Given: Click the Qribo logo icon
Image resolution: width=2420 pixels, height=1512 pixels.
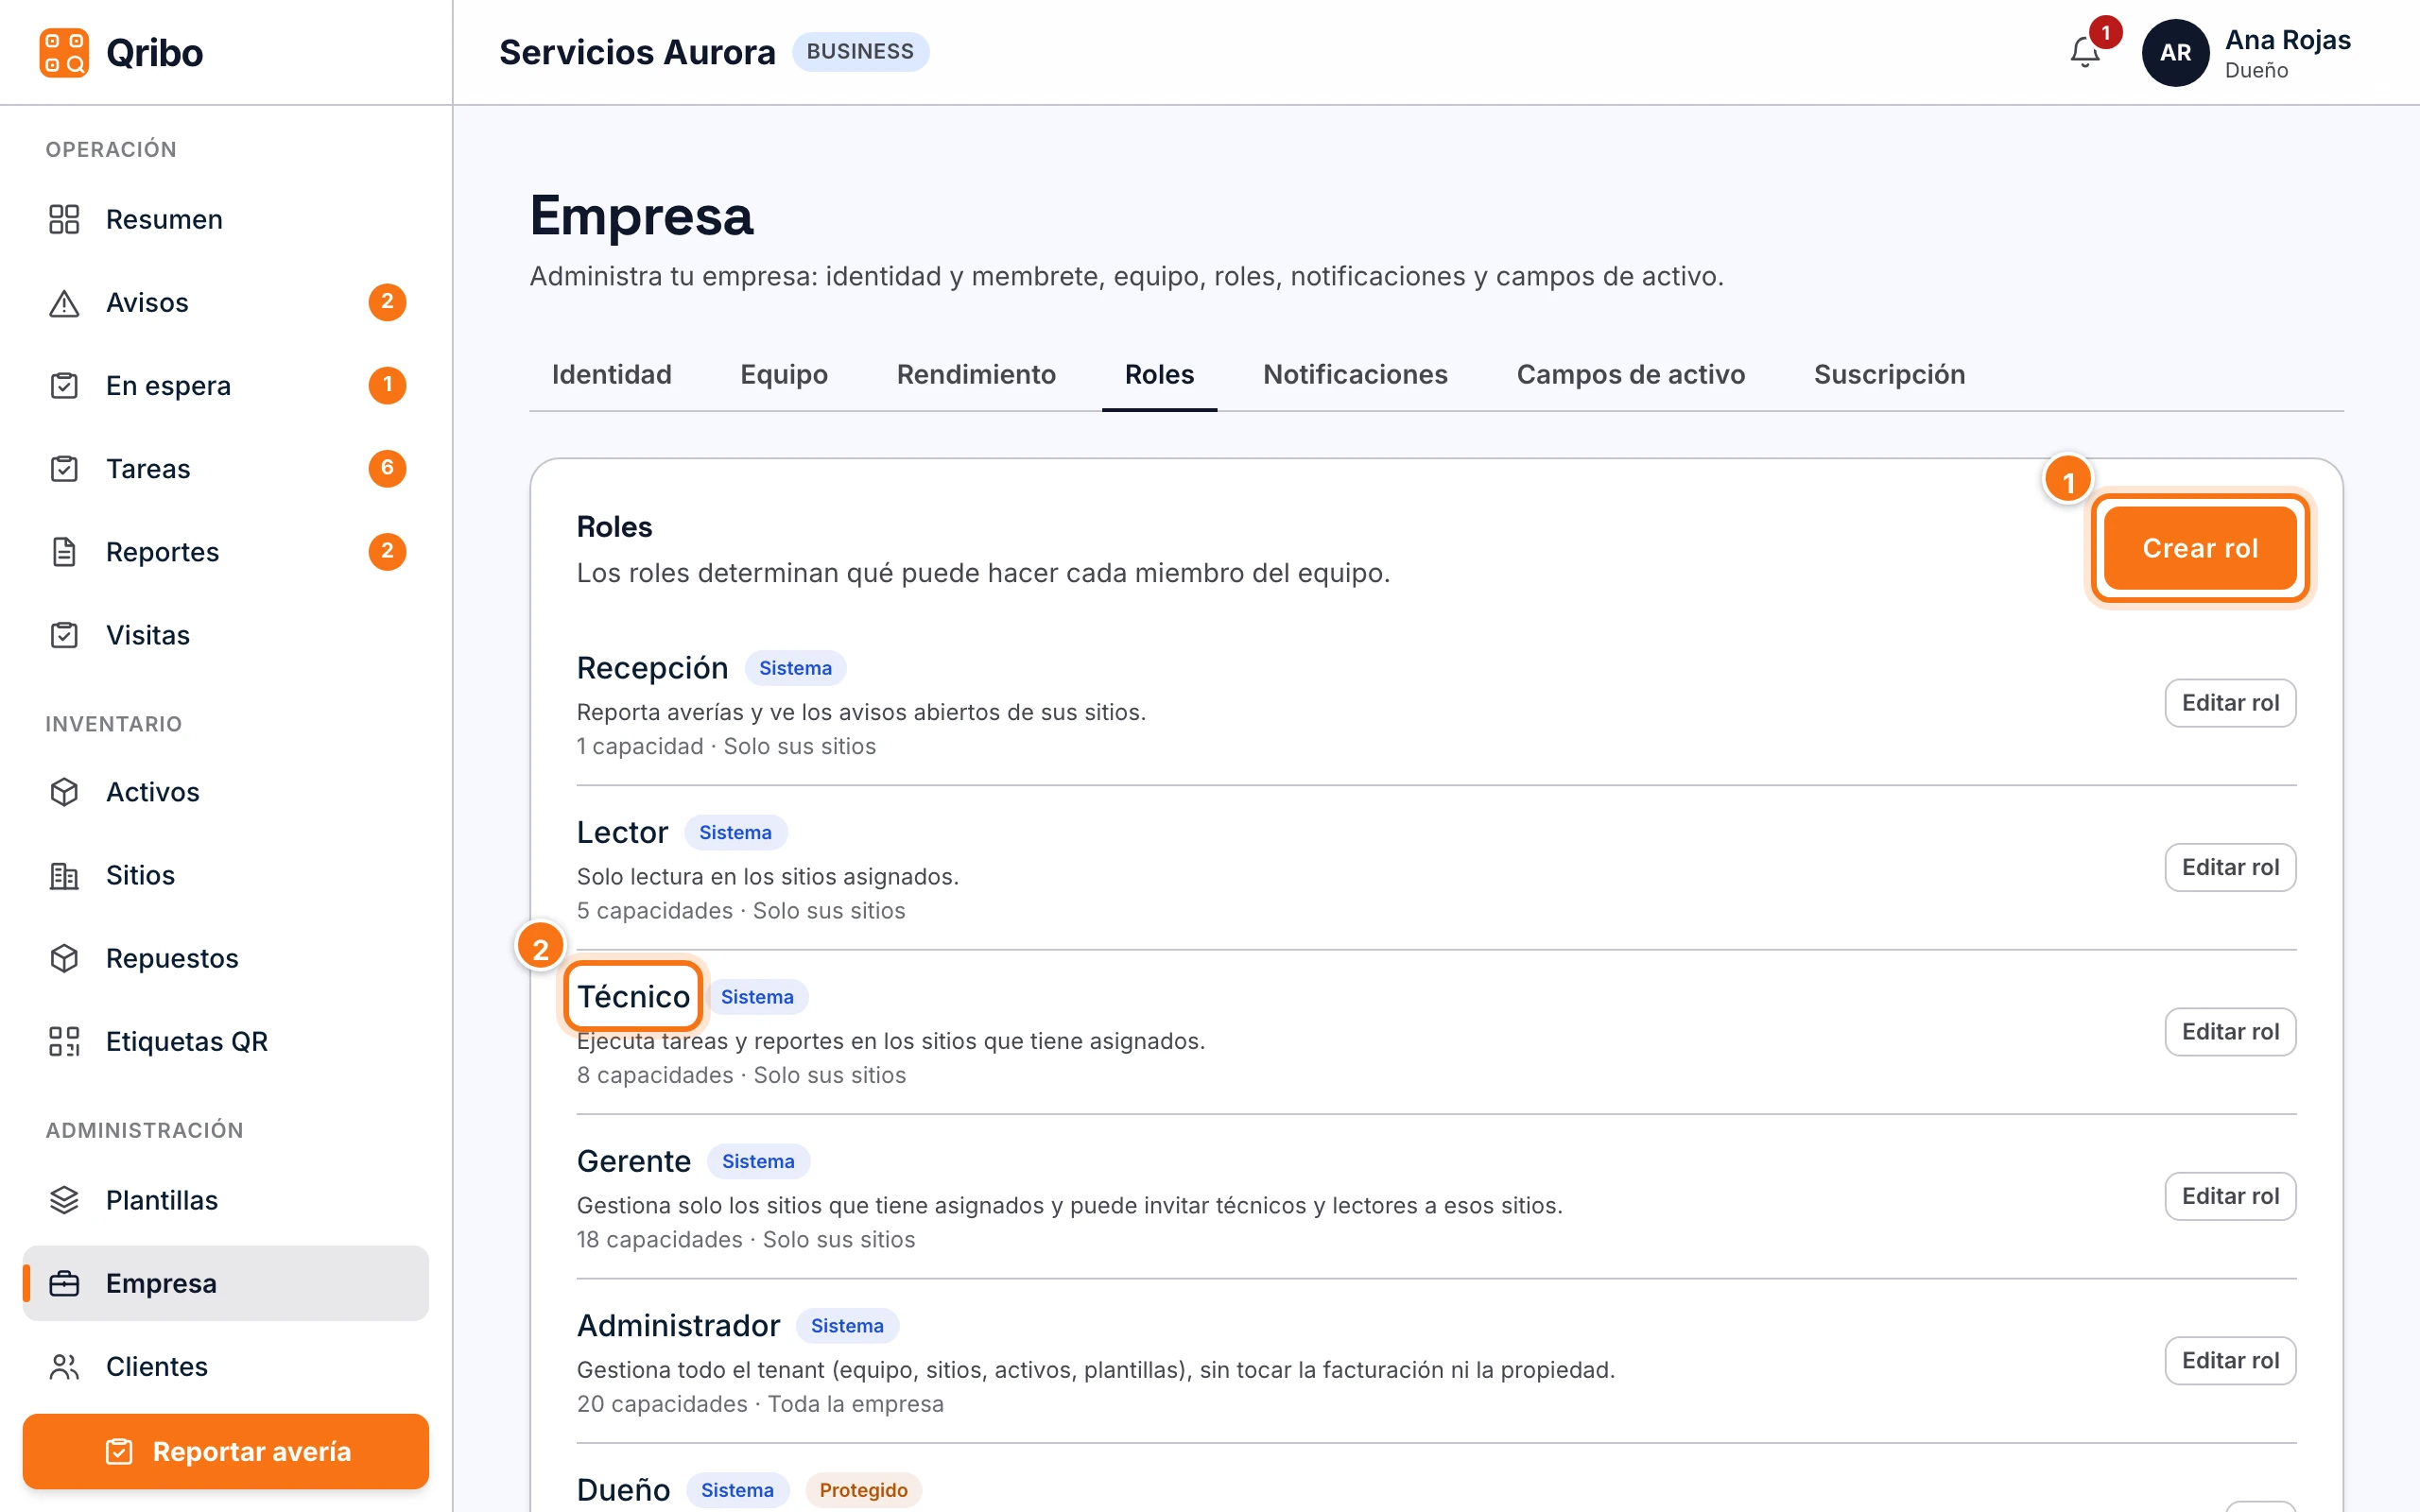Looking at the screenshot, I should pos(64,52).
